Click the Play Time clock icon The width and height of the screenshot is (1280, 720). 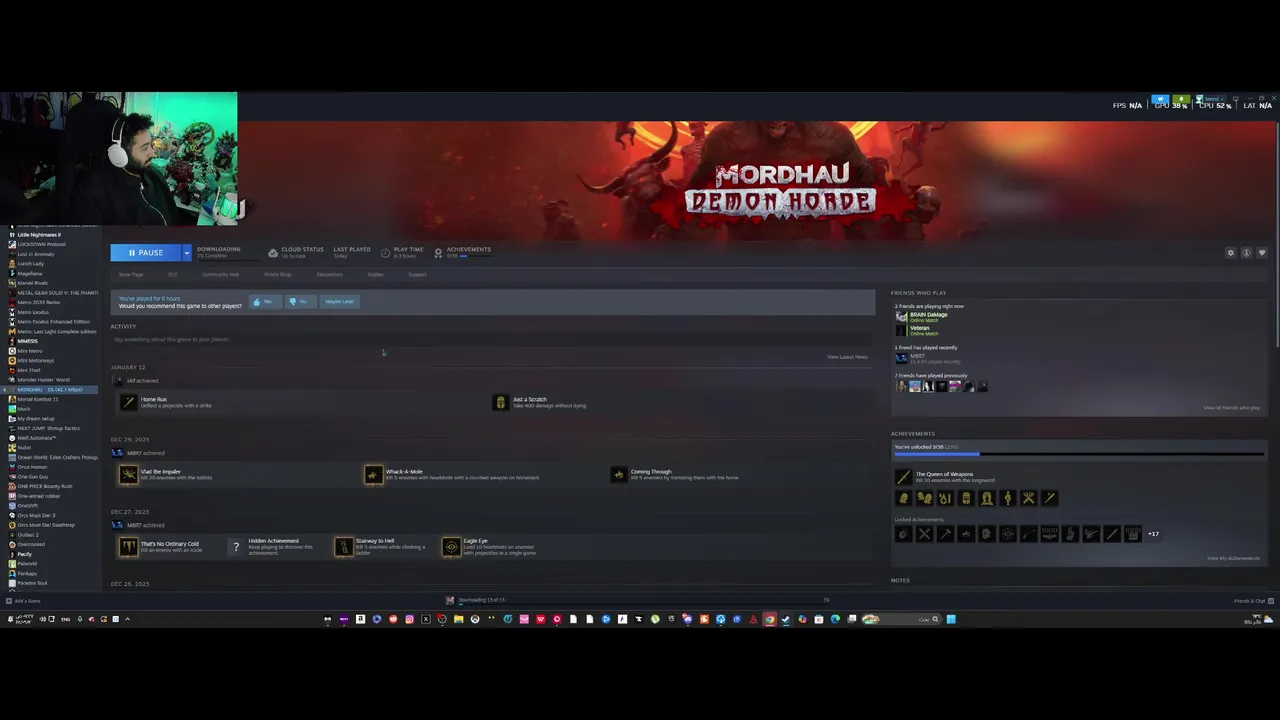coord(386,253)
